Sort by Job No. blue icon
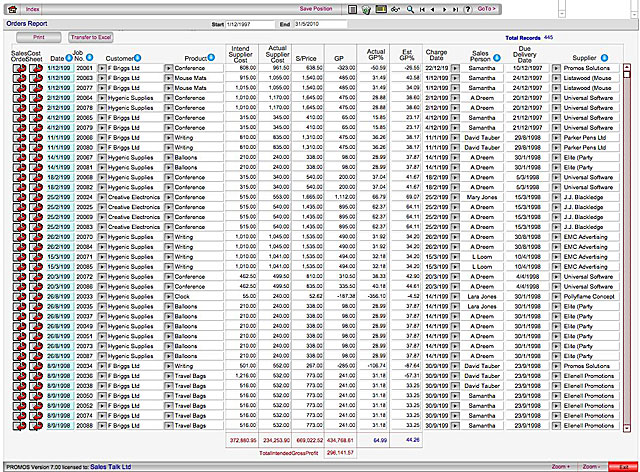 (89, 58)
